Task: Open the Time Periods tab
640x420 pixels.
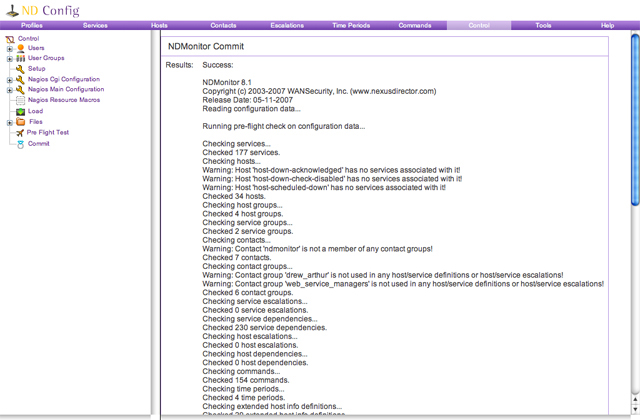Action: point(351,25)
